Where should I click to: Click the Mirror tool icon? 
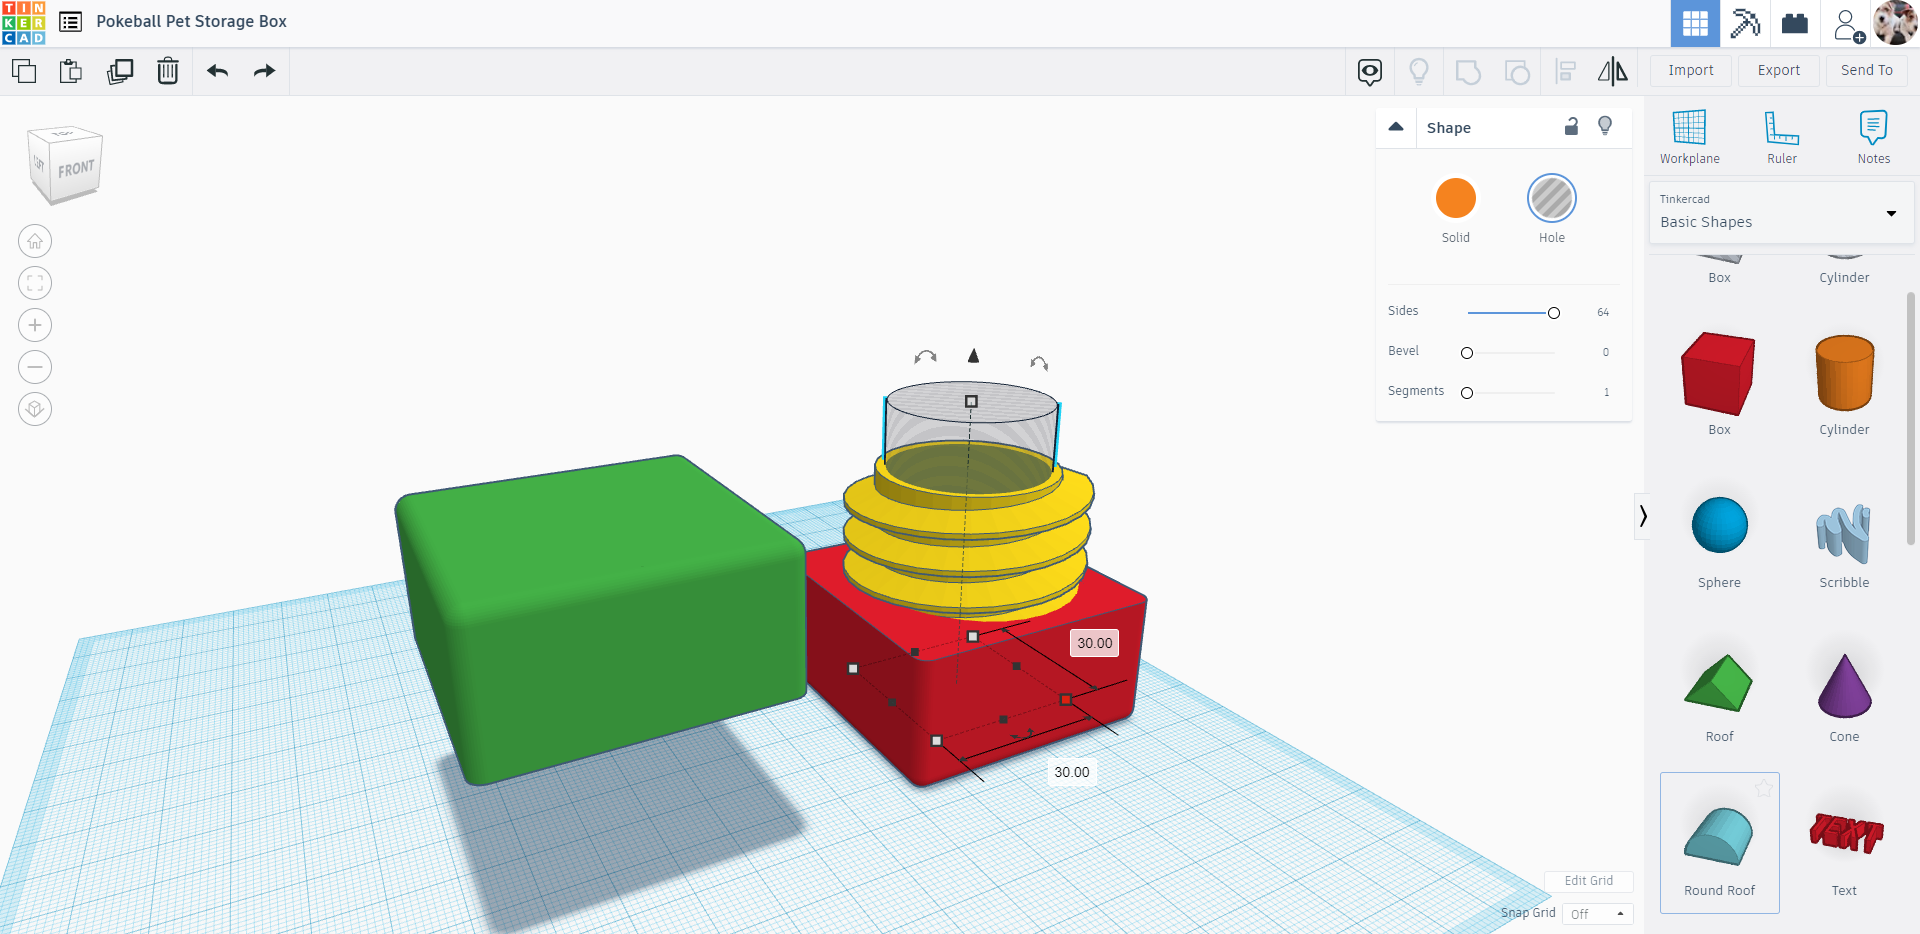point(1612,71)
